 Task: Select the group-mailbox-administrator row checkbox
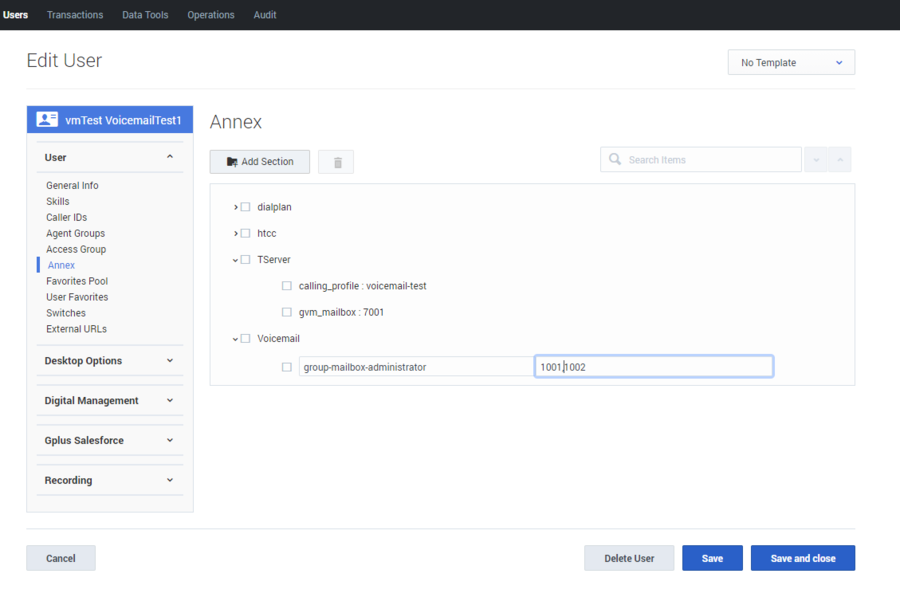pos(286,367)
